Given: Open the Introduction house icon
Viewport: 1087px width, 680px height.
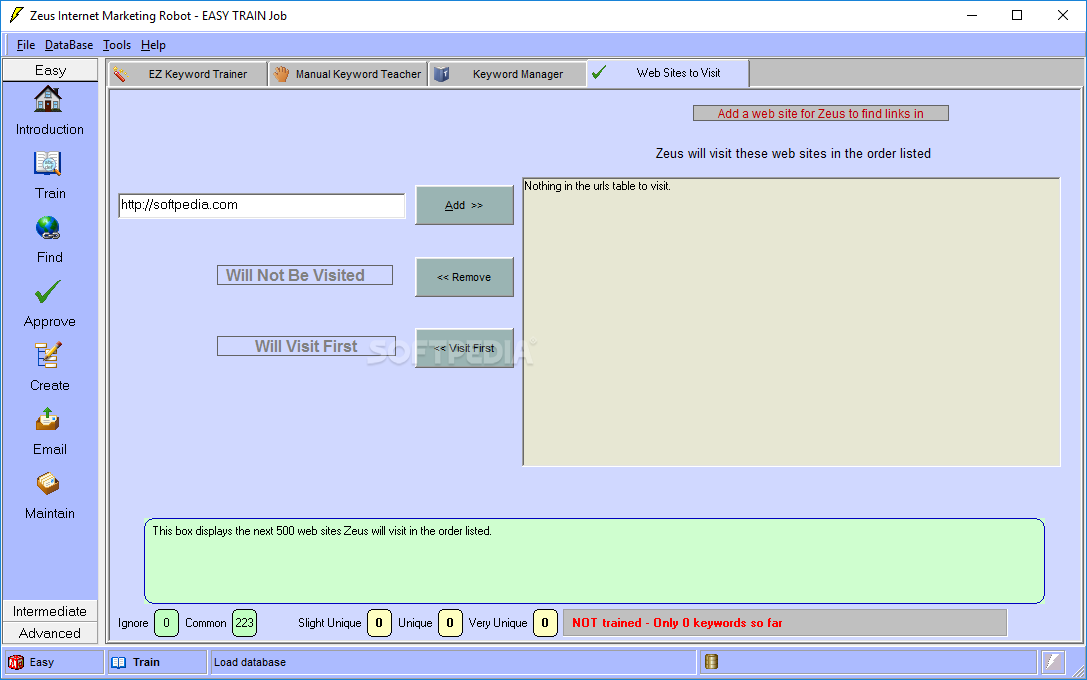Looking at the screenshot, I should click(x=48, y=99).
